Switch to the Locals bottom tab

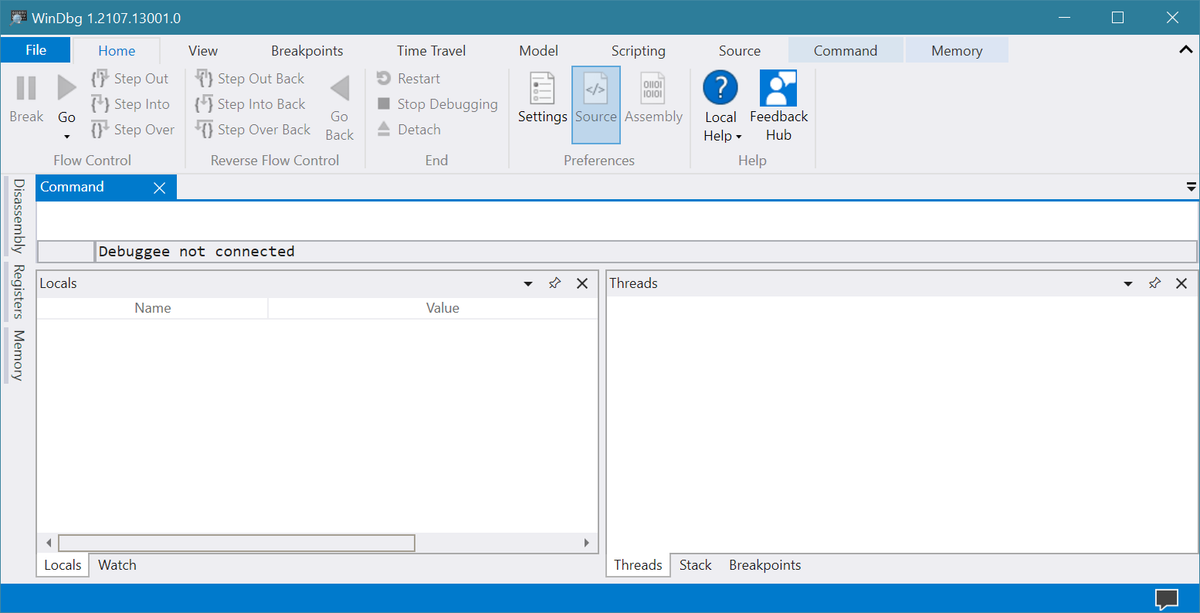63,565
